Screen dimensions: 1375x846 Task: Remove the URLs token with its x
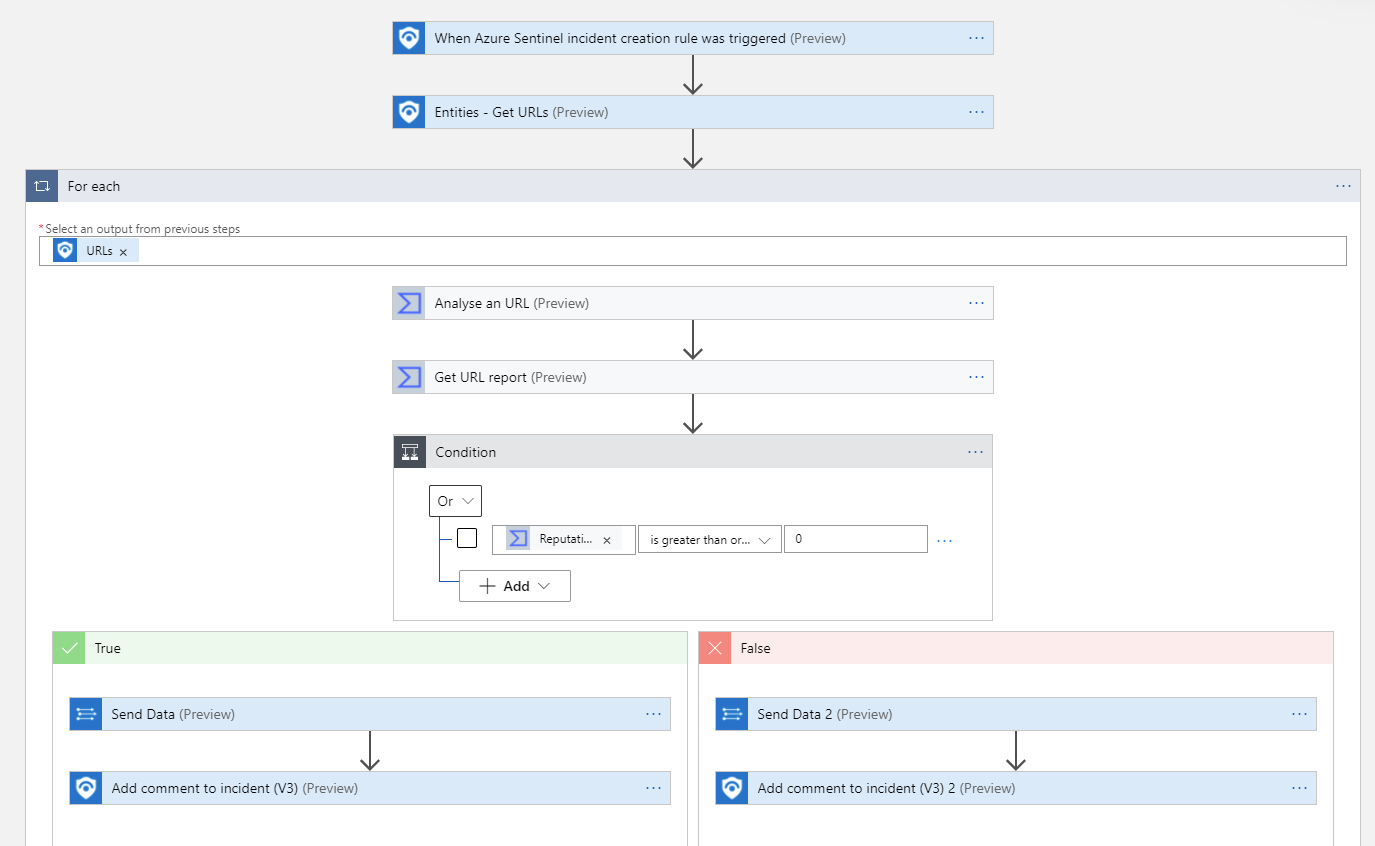coord(123,252)
